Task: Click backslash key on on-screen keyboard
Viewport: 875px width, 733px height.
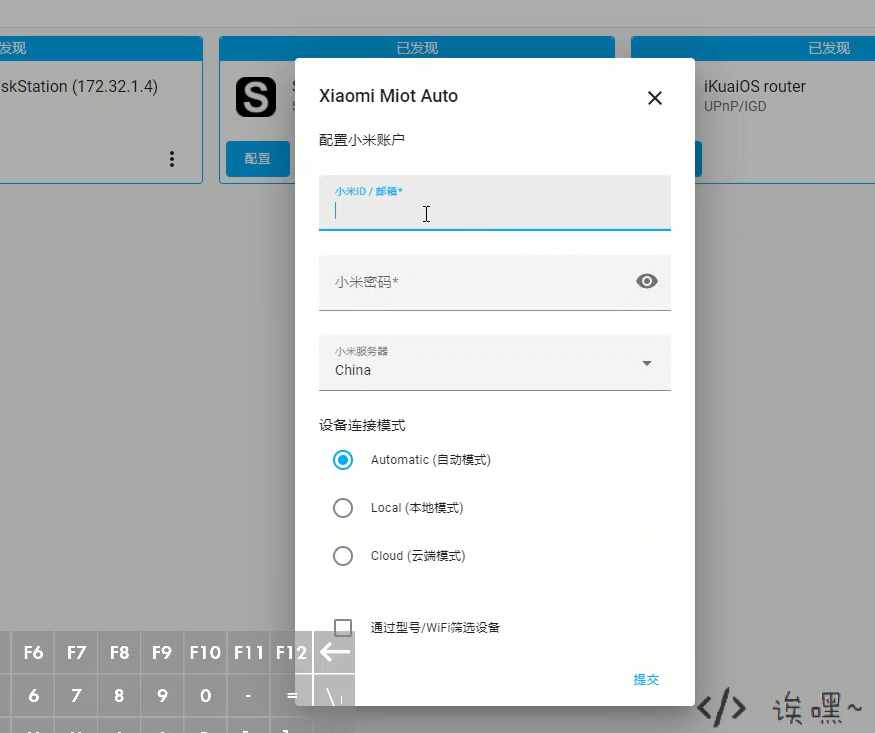Action: pyautogui.click(x=334, y=696)
